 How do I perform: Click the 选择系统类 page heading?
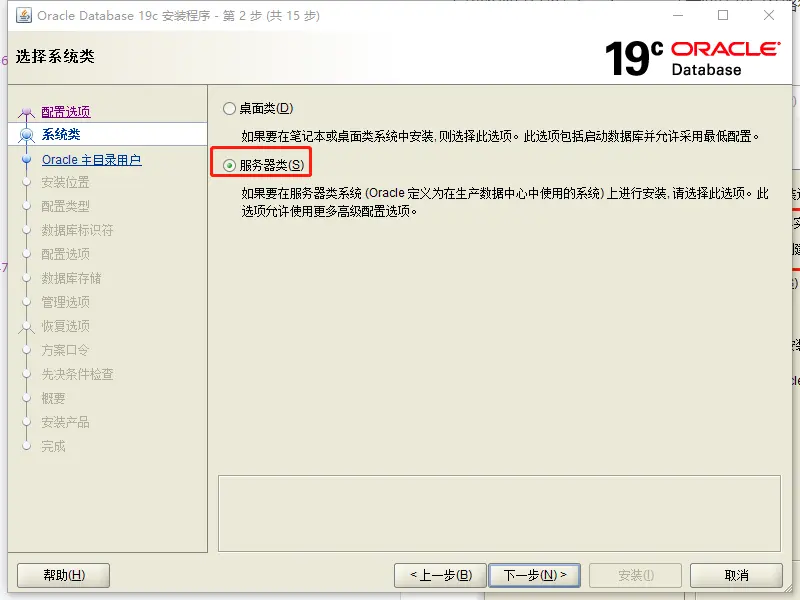(55, 56)
